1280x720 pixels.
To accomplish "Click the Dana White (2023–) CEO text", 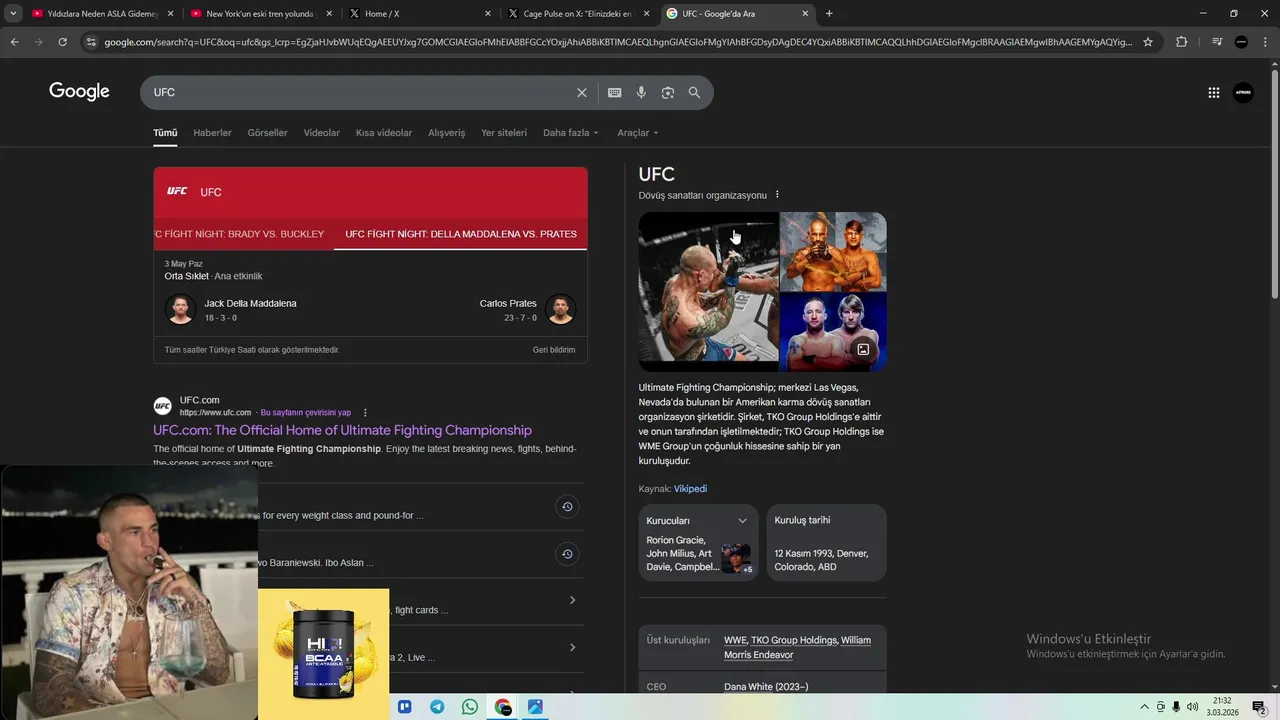I will tap(766, 687).
